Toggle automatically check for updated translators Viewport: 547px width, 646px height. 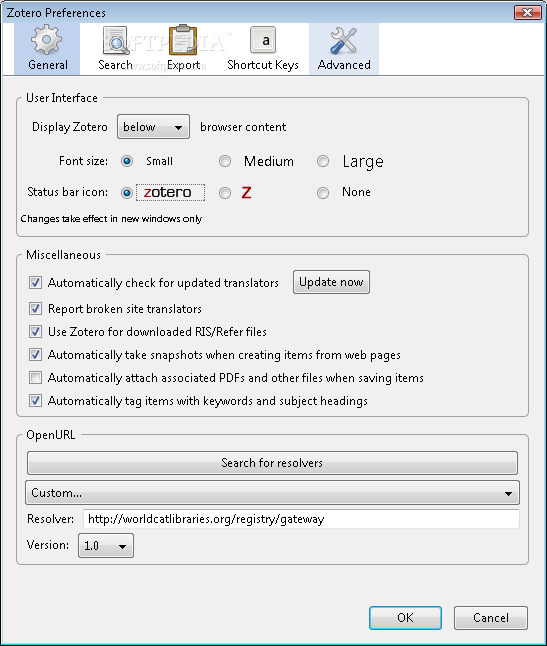pos(35,283)
